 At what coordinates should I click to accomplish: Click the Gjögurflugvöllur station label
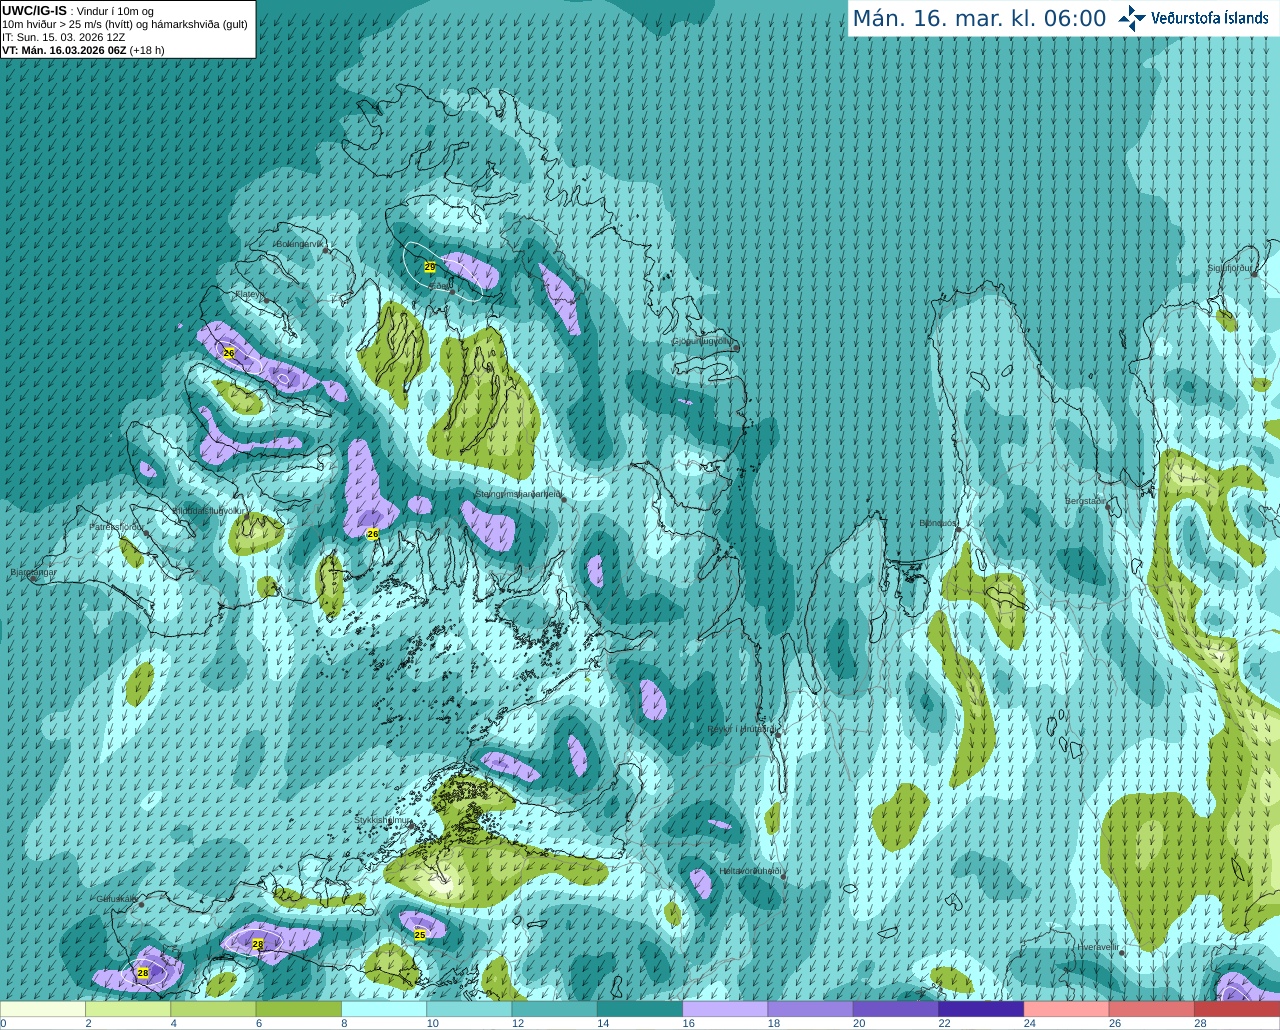point(704,341)
